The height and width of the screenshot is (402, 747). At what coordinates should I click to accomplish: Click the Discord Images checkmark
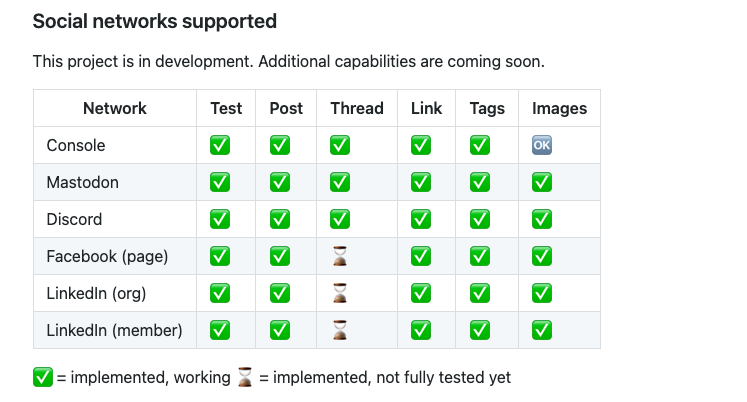pyautogui.click(x=542, y=219)
